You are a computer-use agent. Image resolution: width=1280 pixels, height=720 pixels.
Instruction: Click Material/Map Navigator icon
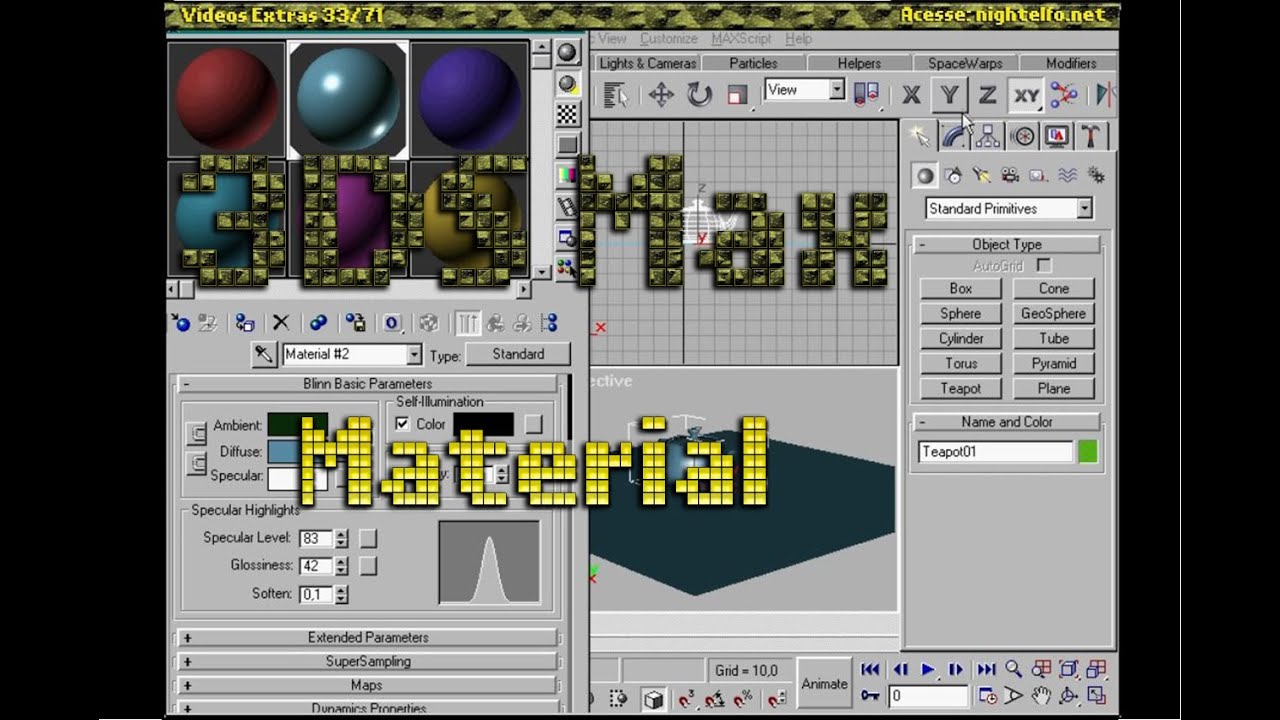548,323
